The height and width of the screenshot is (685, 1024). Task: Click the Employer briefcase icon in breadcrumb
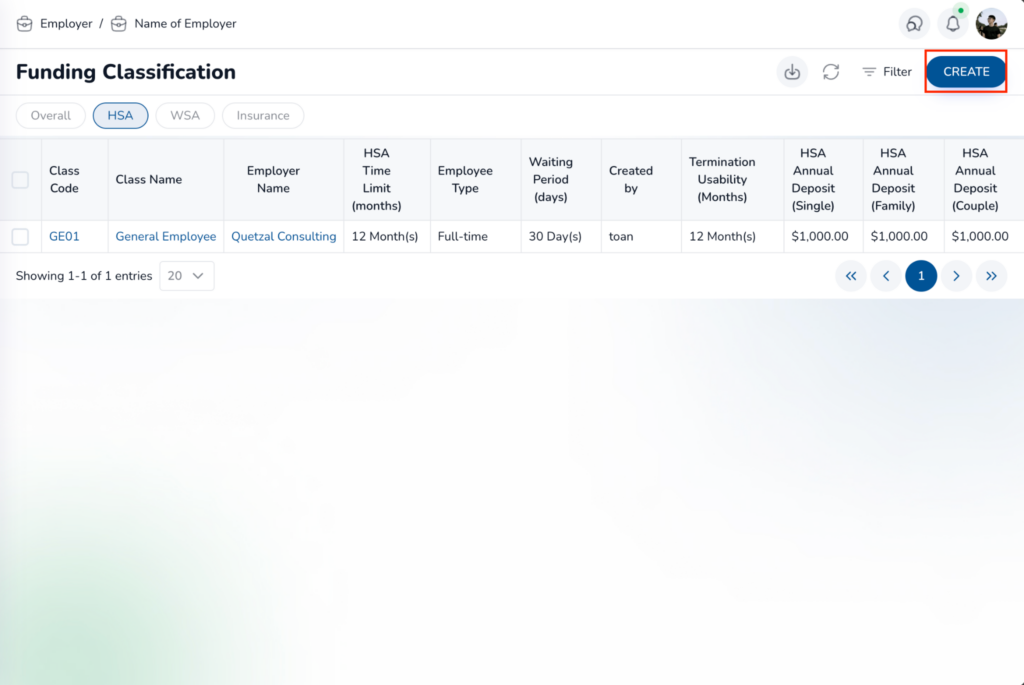click(24, 24)
